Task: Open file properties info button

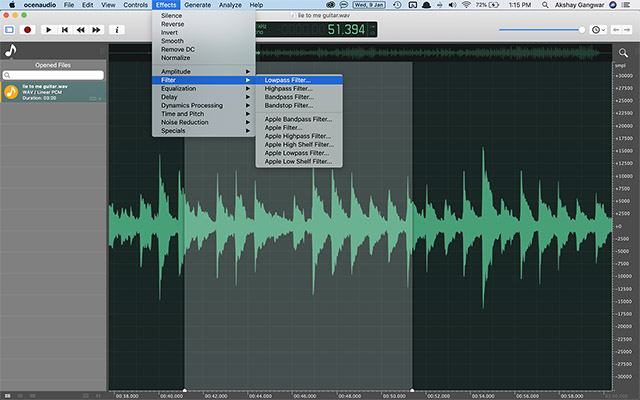Action: coord(117,30)
